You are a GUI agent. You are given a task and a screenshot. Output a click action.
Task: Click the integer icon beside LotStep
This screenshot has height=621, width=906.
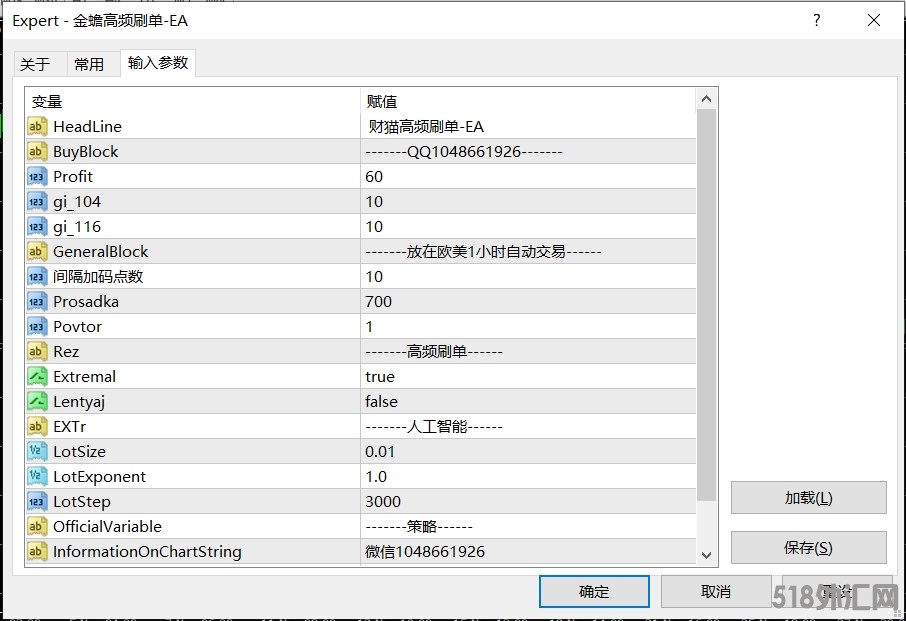37,501
